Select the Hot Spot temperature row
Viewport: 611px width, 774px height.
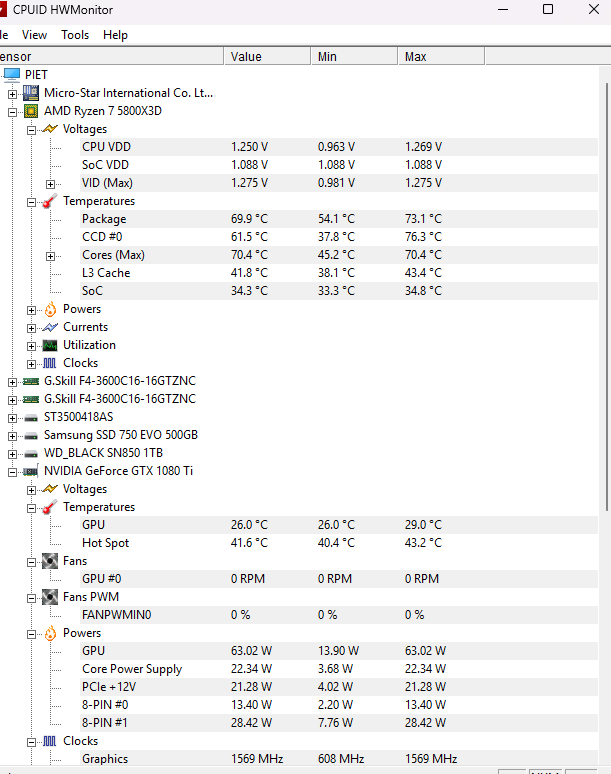coord(339,543)
